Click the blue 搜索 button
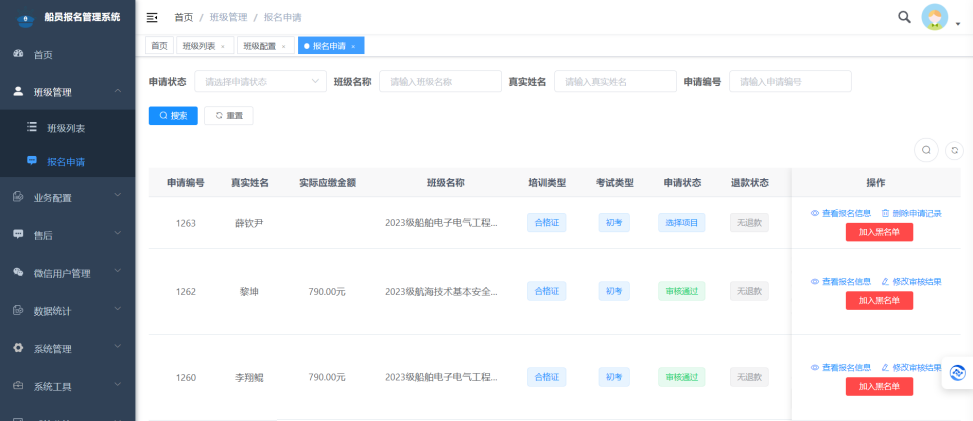Image resolution: width=973 pixels, height=421 pixels. [x=173, y=116]
